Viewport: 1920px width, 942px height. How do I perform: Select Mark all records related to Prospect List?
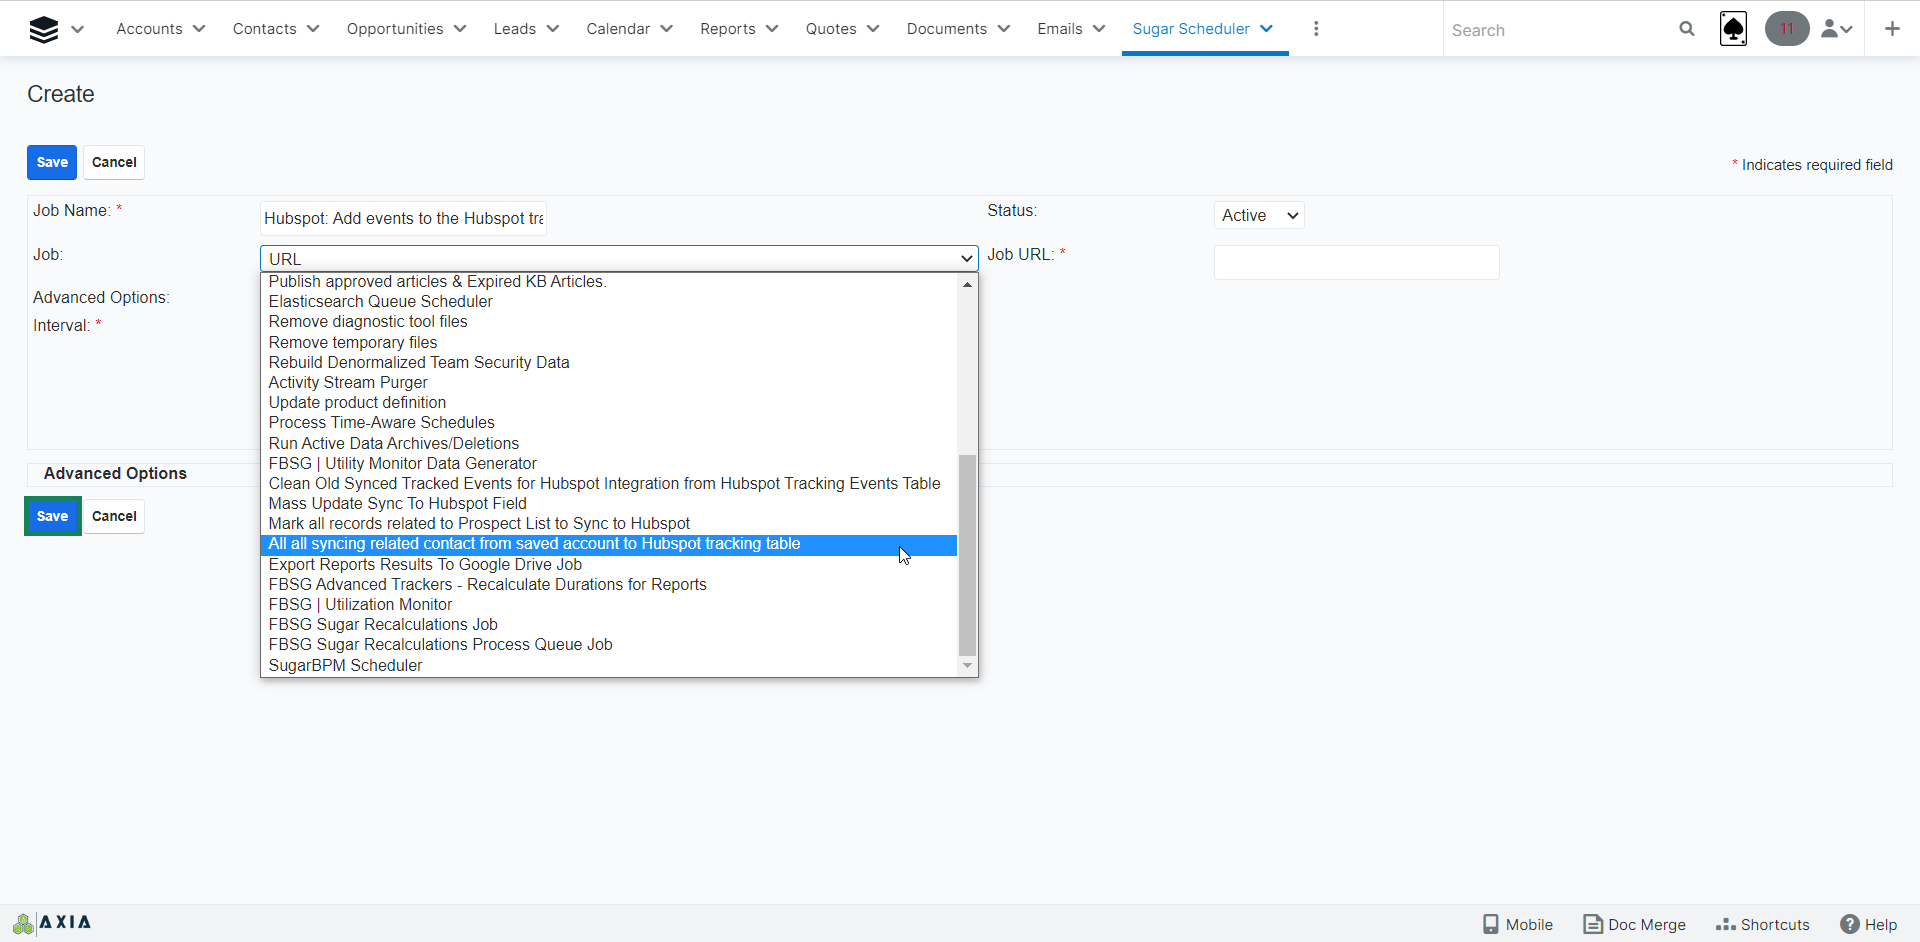click(x=609, y=524)
